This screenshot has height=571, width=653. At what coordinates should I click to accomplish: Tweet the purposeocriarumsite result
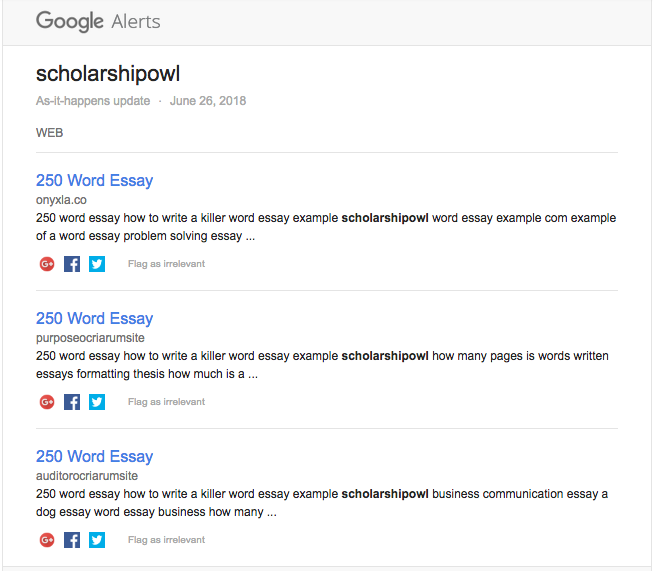97,402
